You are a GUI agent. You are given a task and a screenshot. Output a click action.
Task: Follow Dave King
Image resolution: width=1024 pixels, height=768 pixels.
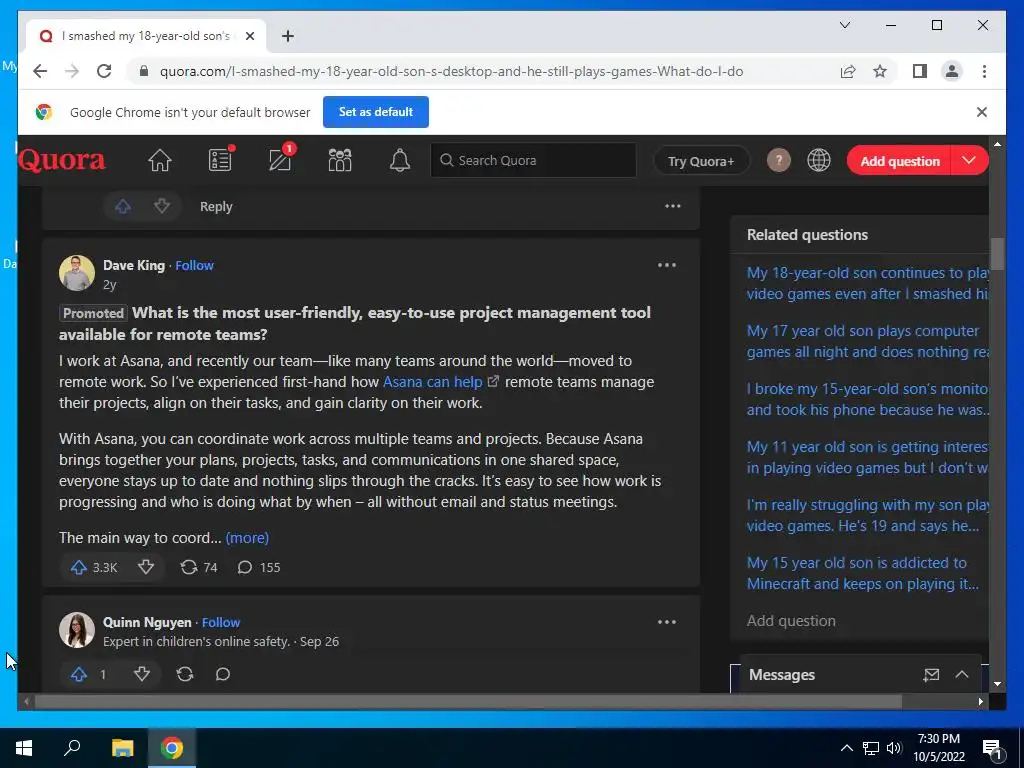pyautogui.click(x=195, y=265)
